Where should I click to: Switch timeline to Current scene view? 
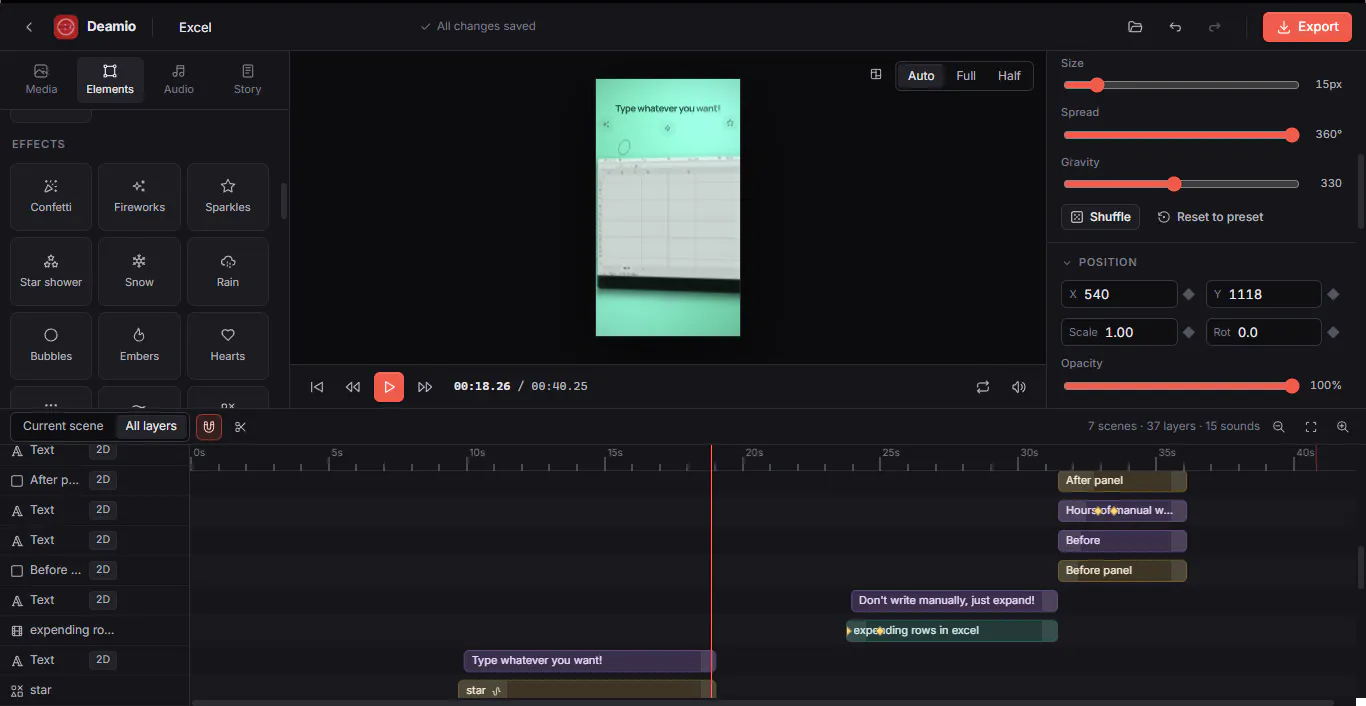63,426
